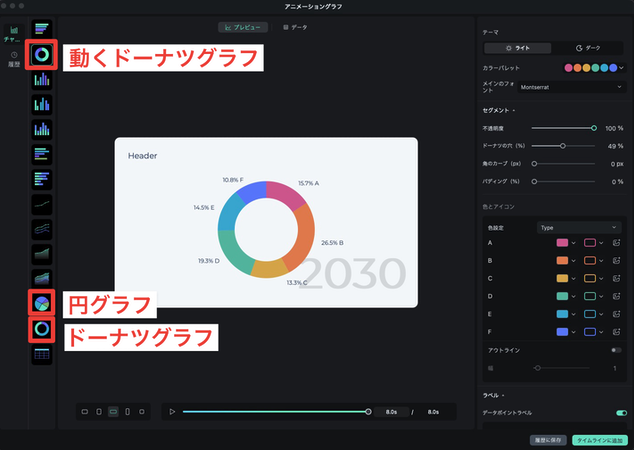Open the チャート sidebar tab
The image size is (634, 450).
(14, 34)
